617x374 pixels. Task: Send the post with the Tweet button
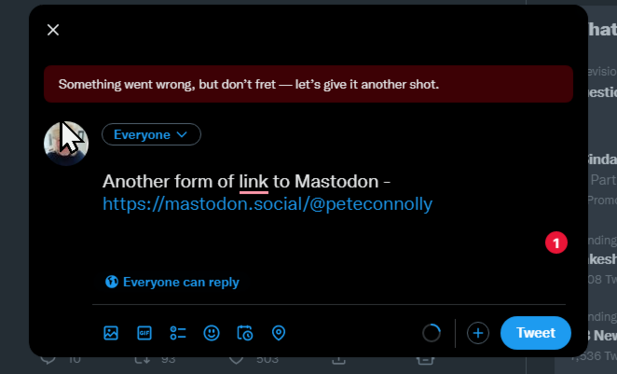pyautogui.click(x=536, y=333)
